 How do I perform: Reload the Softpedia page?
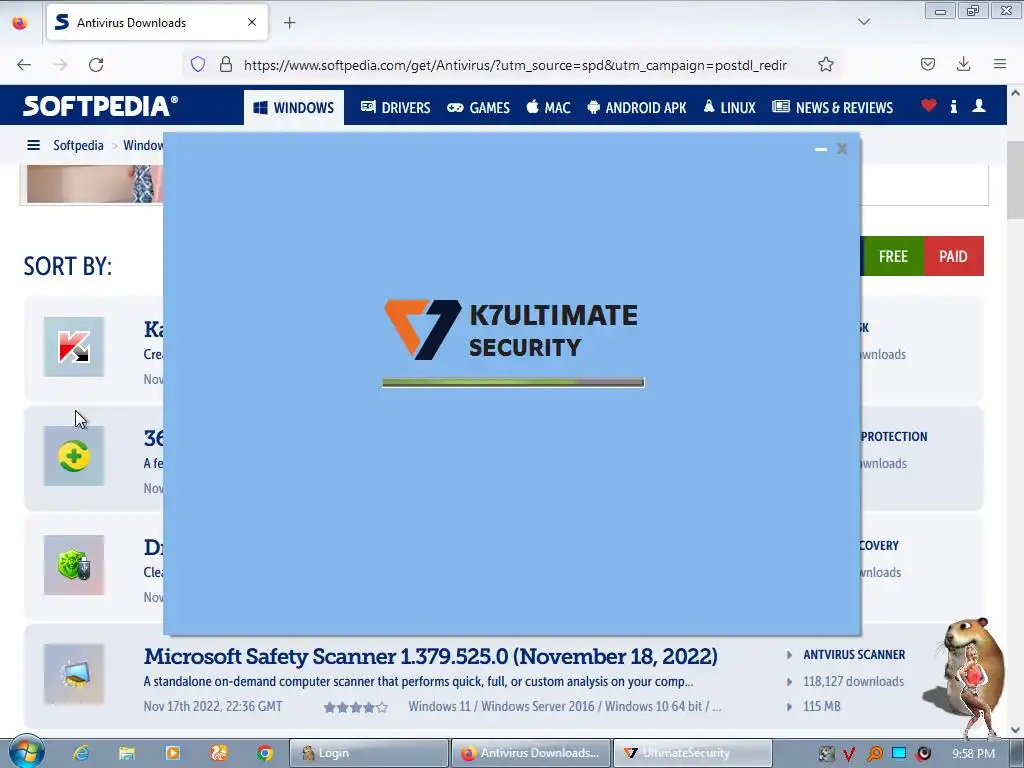tap(96, 65)
